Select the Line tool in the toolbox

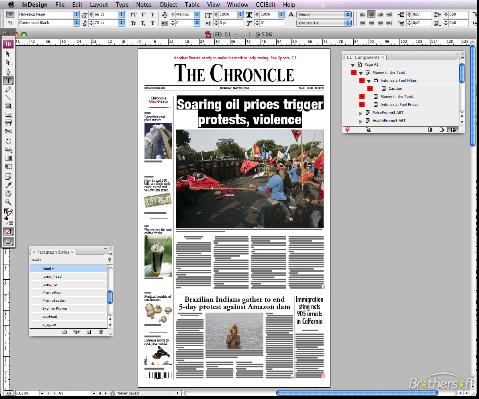8,97
